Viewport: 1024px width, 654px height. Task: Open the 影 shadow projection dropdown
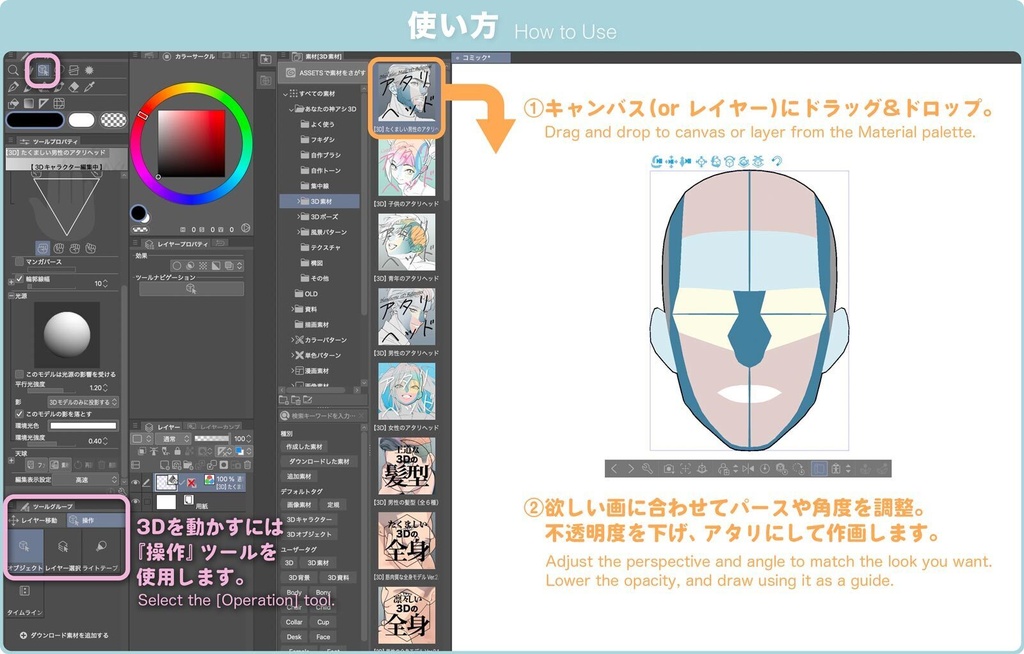(x=83, y=402)
